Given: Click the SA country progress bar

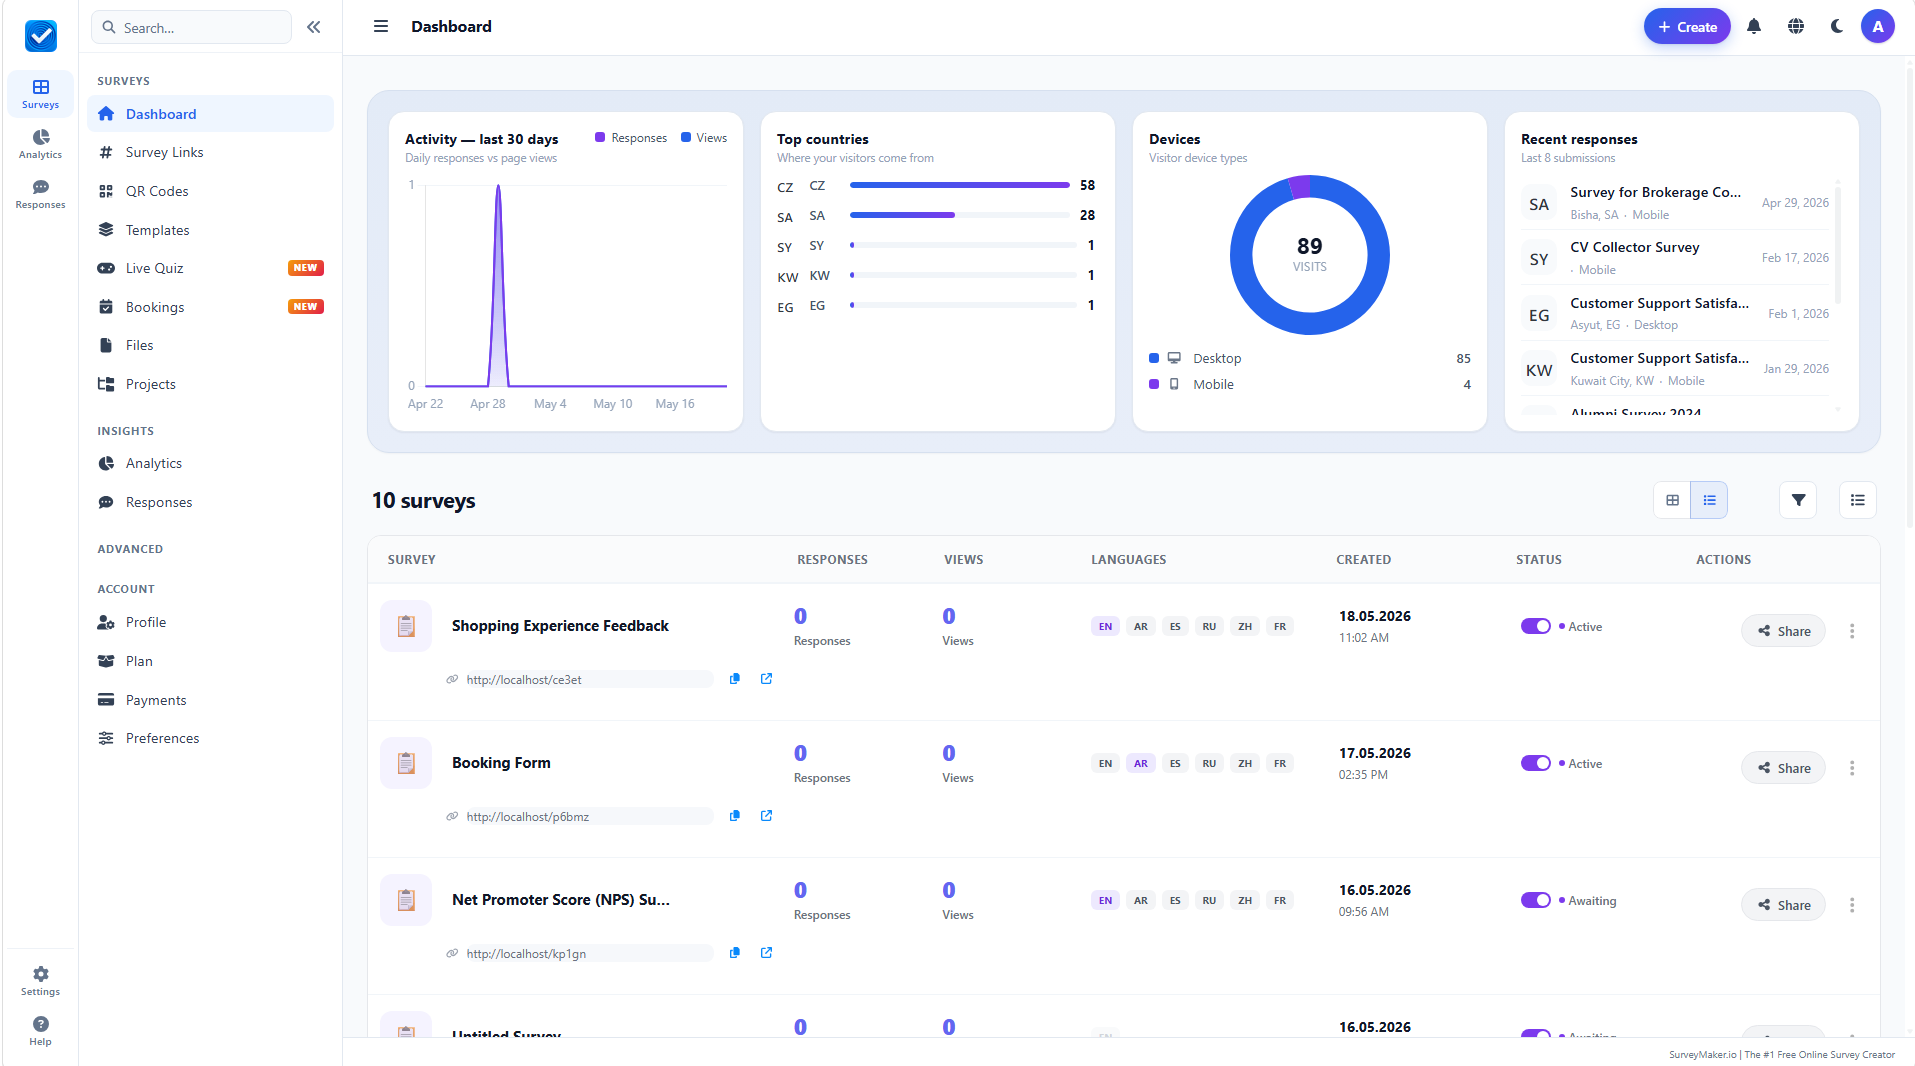Looking at the screenshot, I should (x=960, y=215).
